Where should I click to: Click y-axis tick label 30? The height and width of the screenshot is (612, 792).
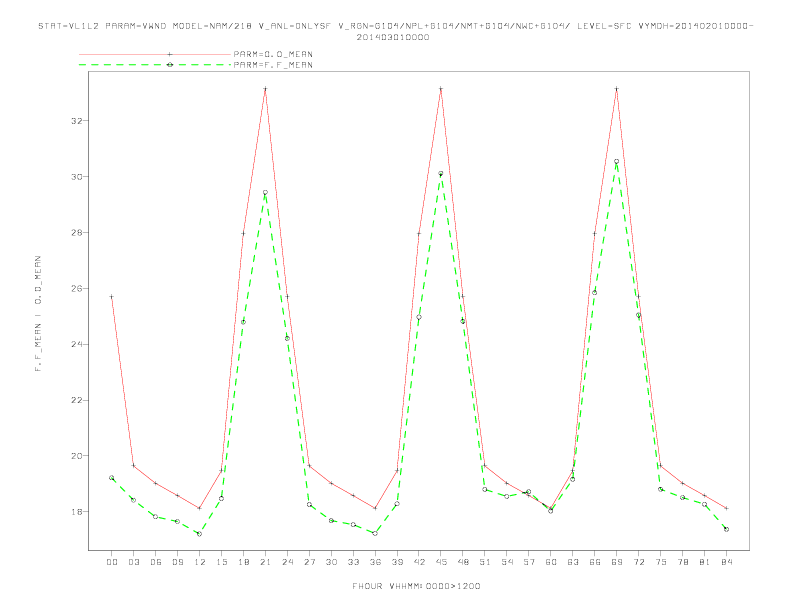(77, 177)
